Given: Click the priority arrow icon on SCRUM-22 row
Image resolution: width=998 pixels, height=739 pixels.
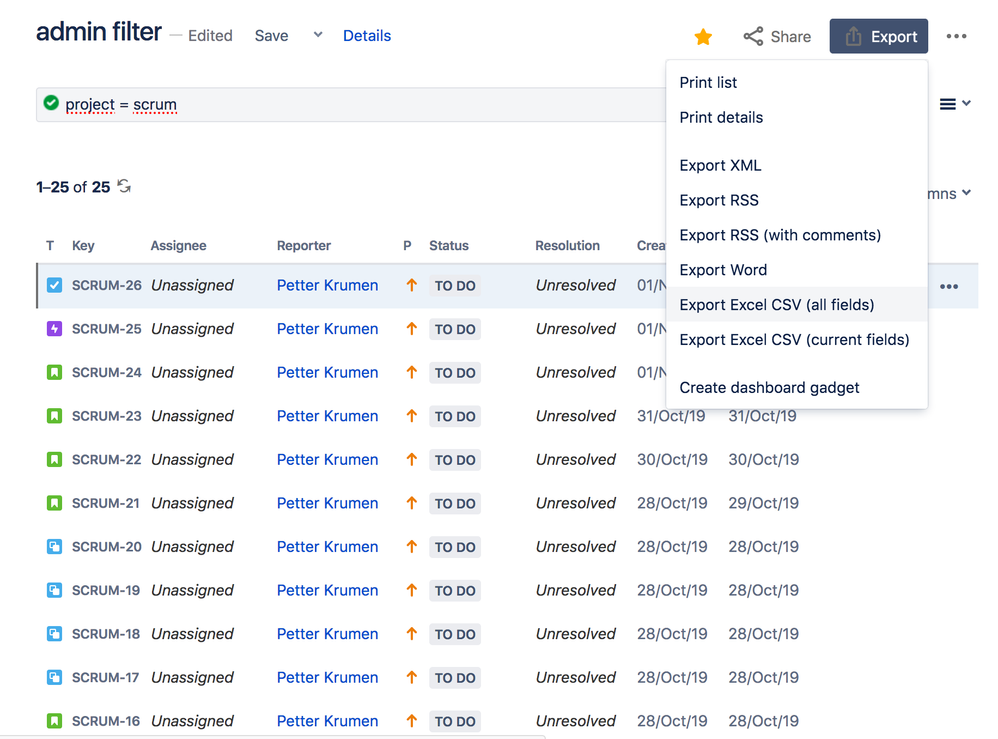Looking at the screenshot, I should [410, 459].
